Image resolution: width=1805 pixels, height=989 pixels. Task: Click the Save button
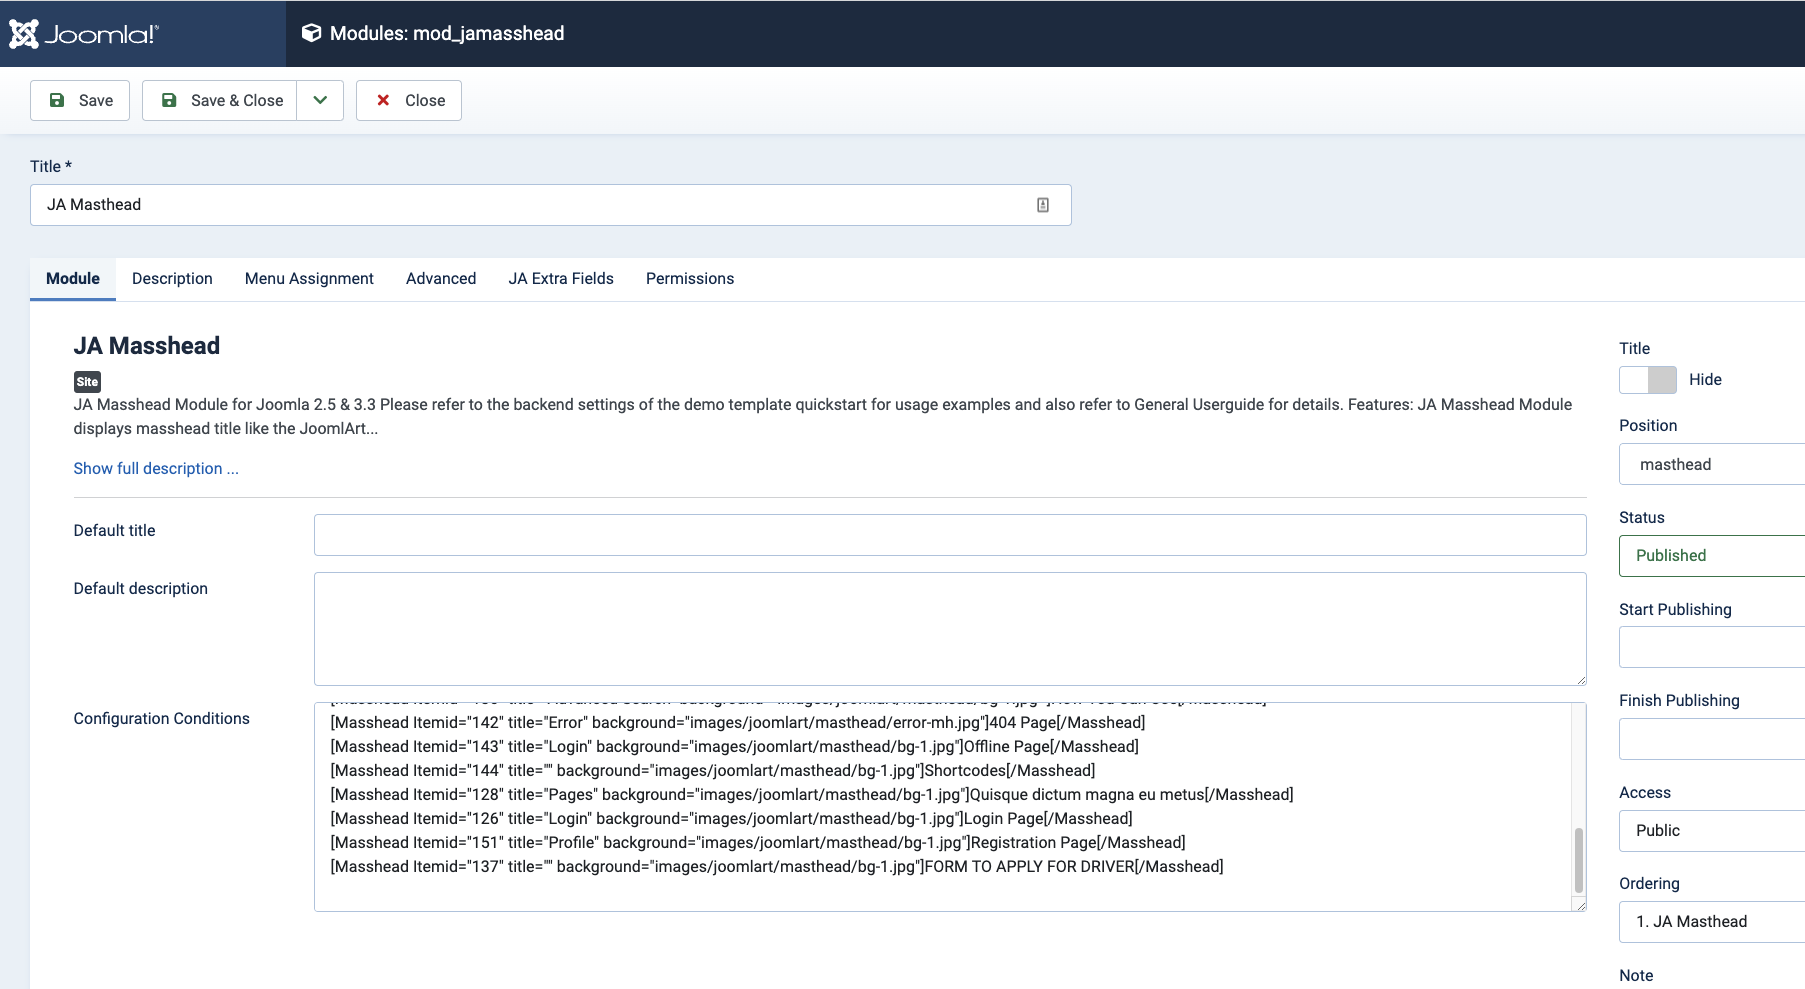click(80, 100)
